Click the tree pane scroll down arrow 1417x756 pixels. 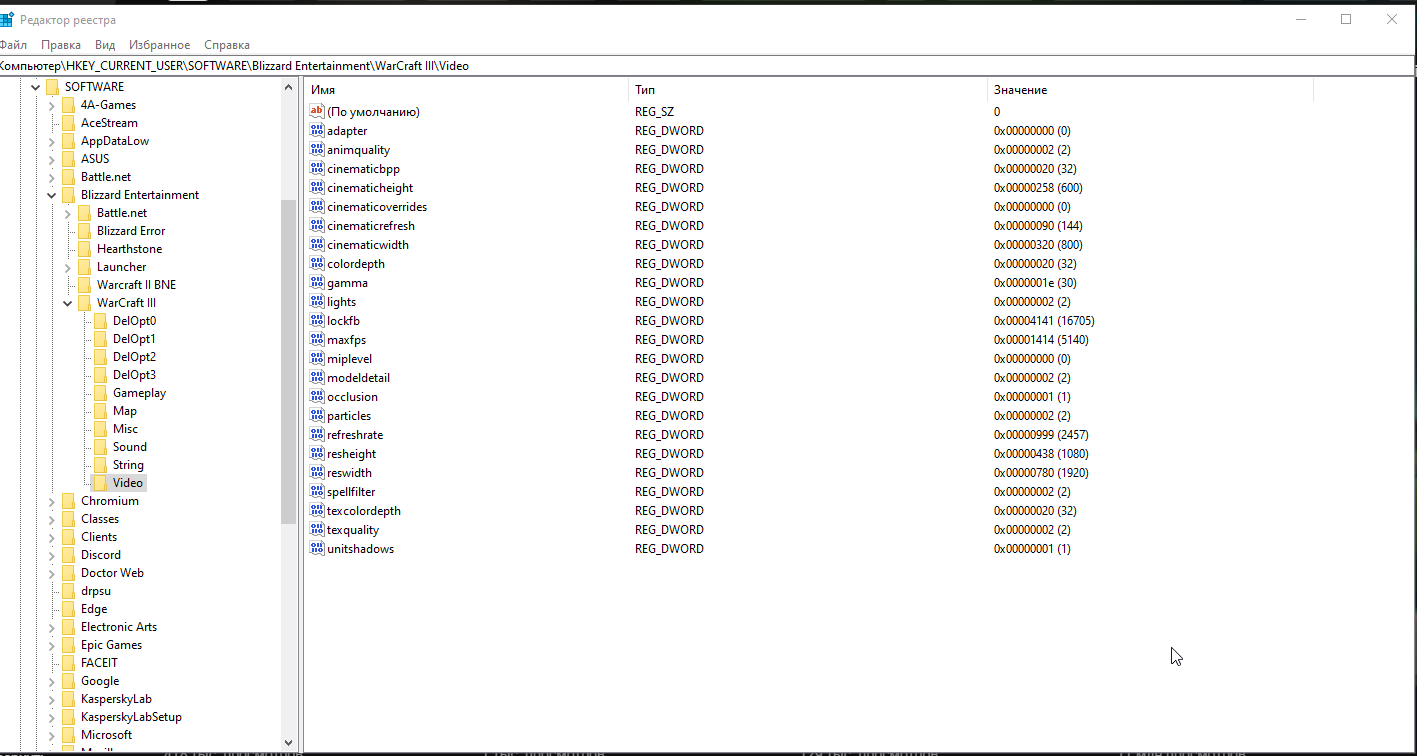[x=289, y=741]
